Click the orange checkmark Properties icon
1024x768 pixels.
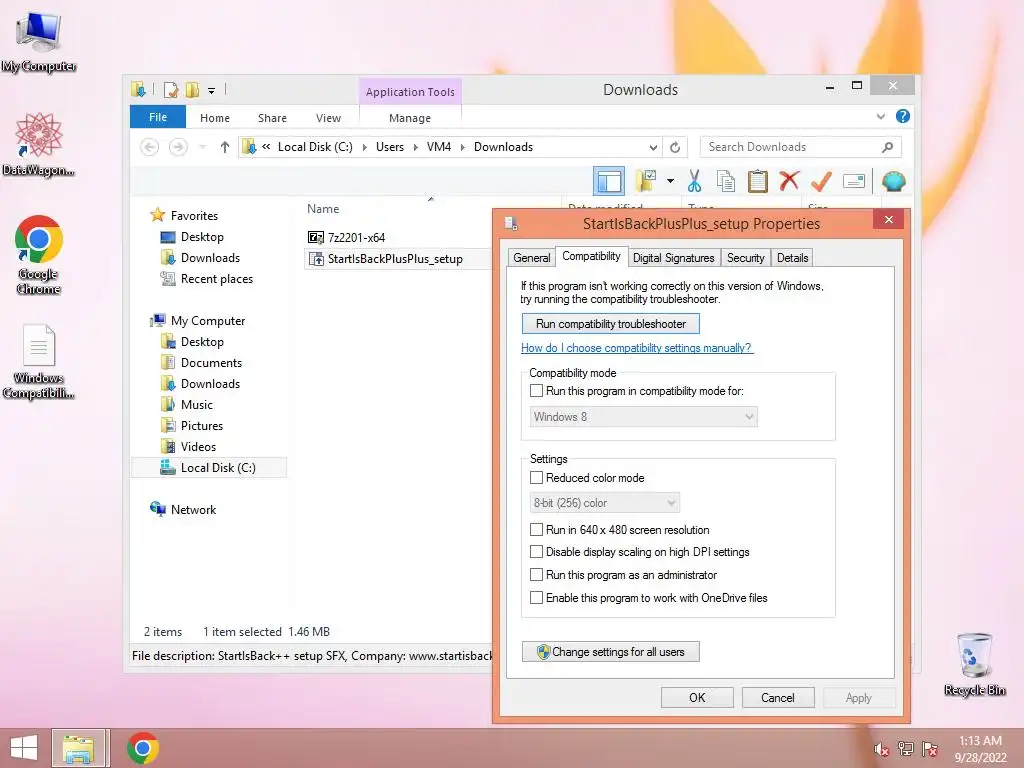pos(821,181)
